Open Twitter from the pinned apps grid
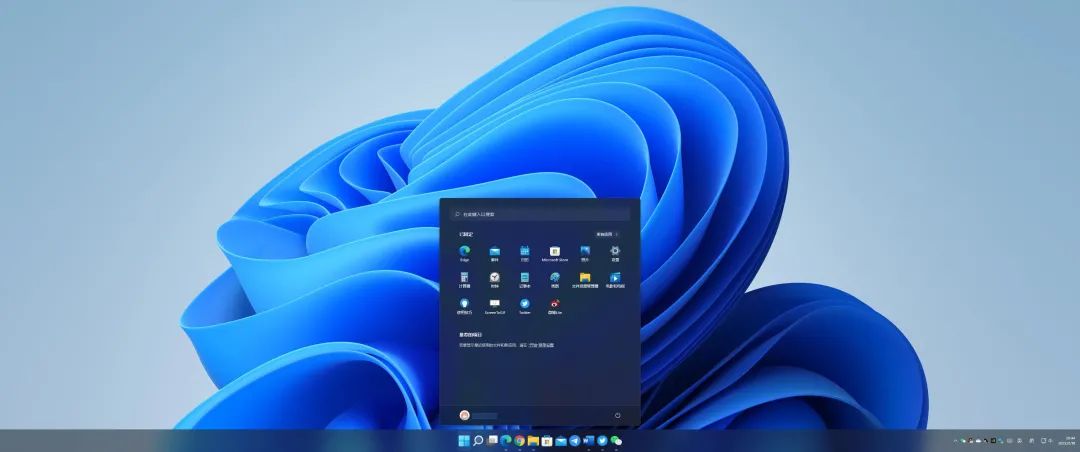The width and height of the screenshot is (1080, 452). (525, 307)
